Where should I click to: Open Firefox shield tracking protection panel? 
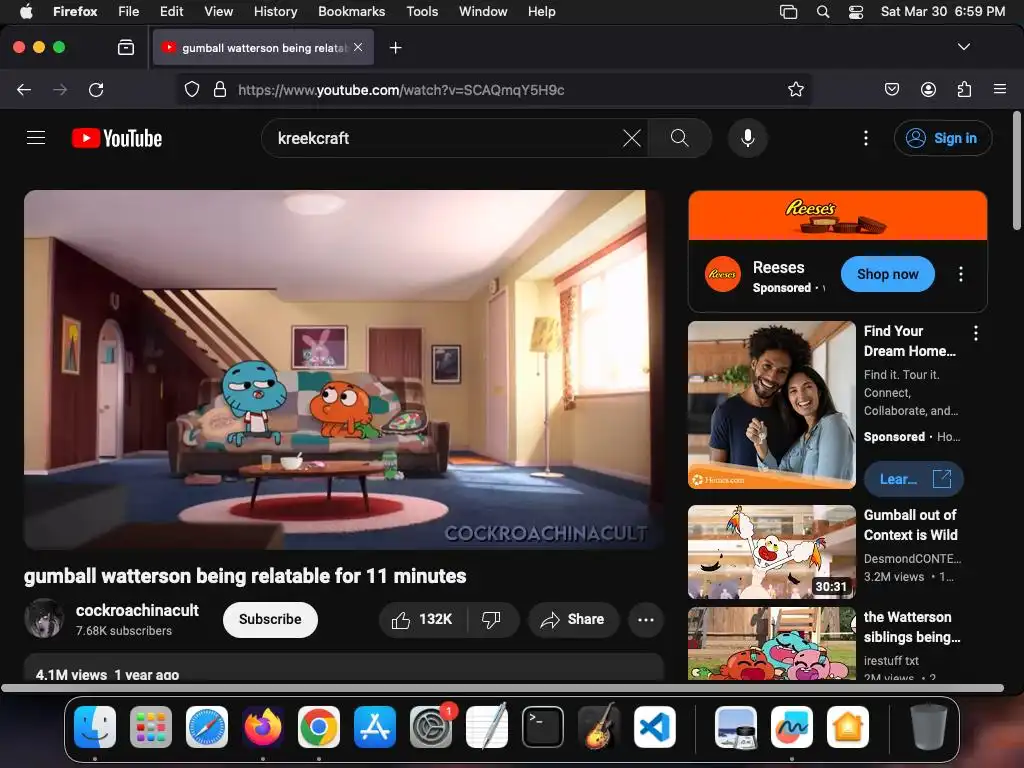[x=191, y=89]
